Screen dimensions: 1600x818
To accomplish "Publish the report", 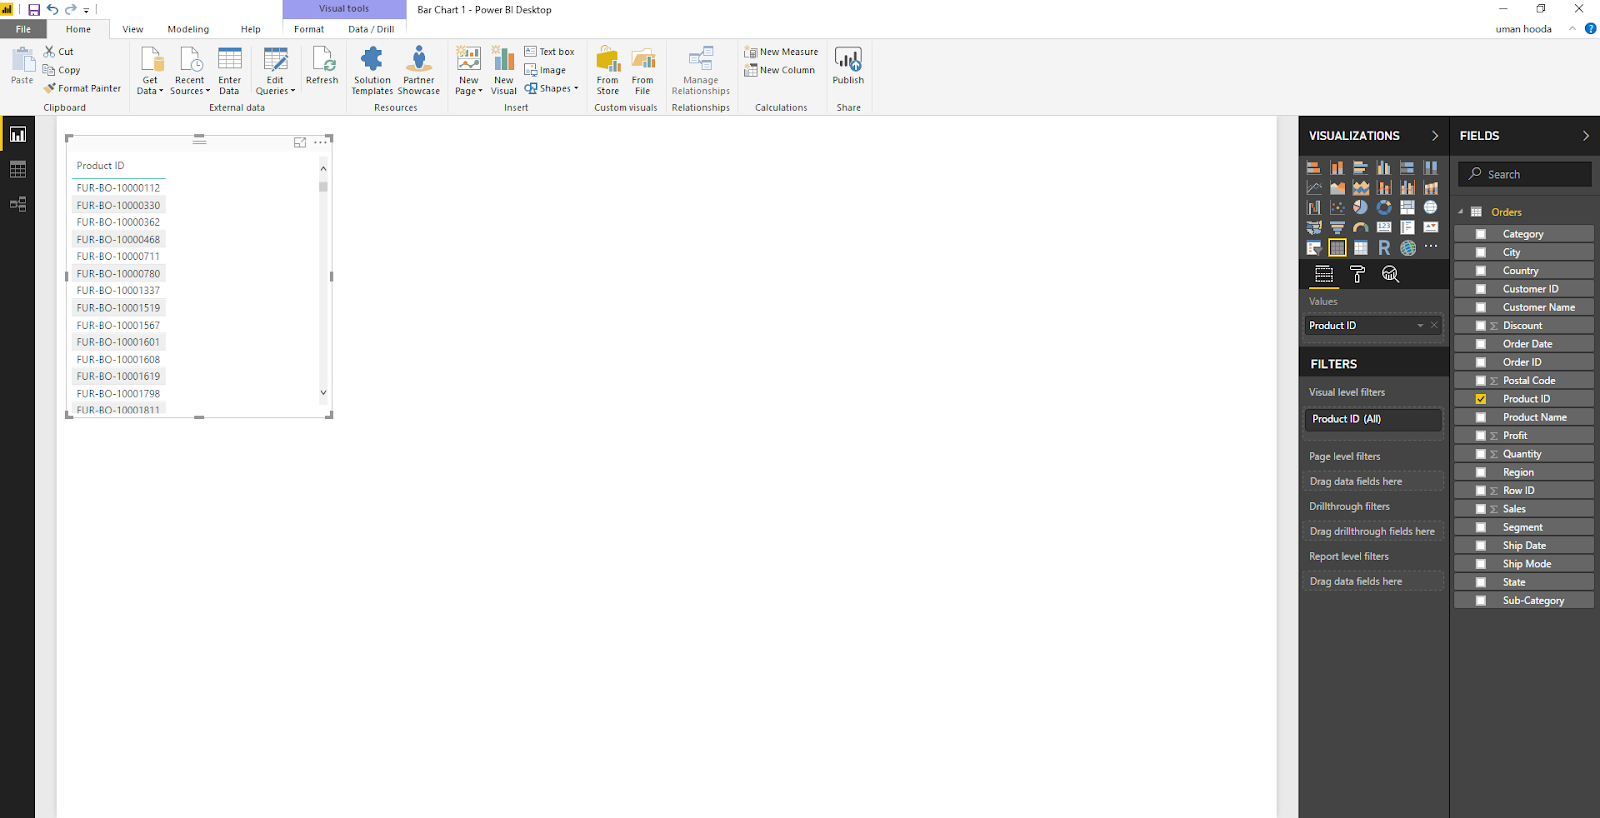I will (x=848, y=67).
